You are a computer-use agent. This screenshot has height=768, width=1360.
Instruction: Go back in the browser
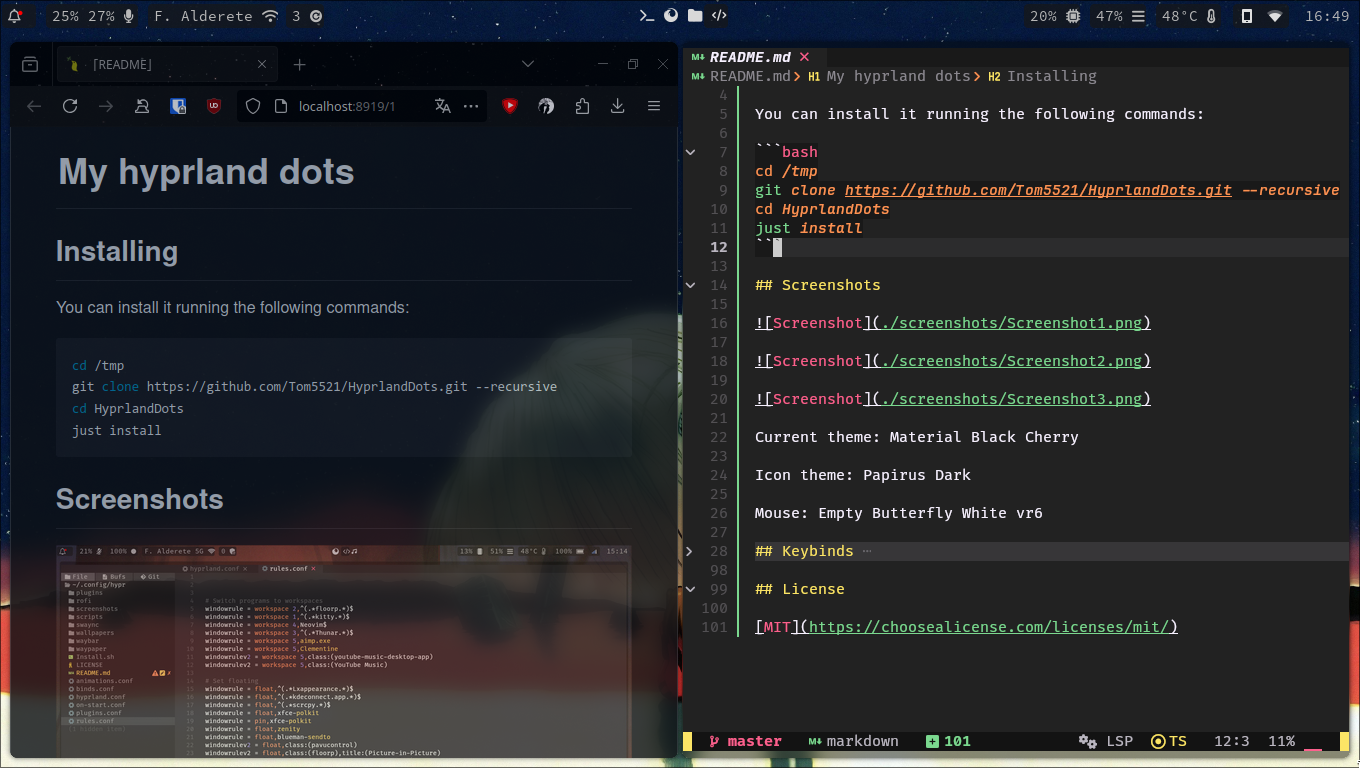pos(34,106)
